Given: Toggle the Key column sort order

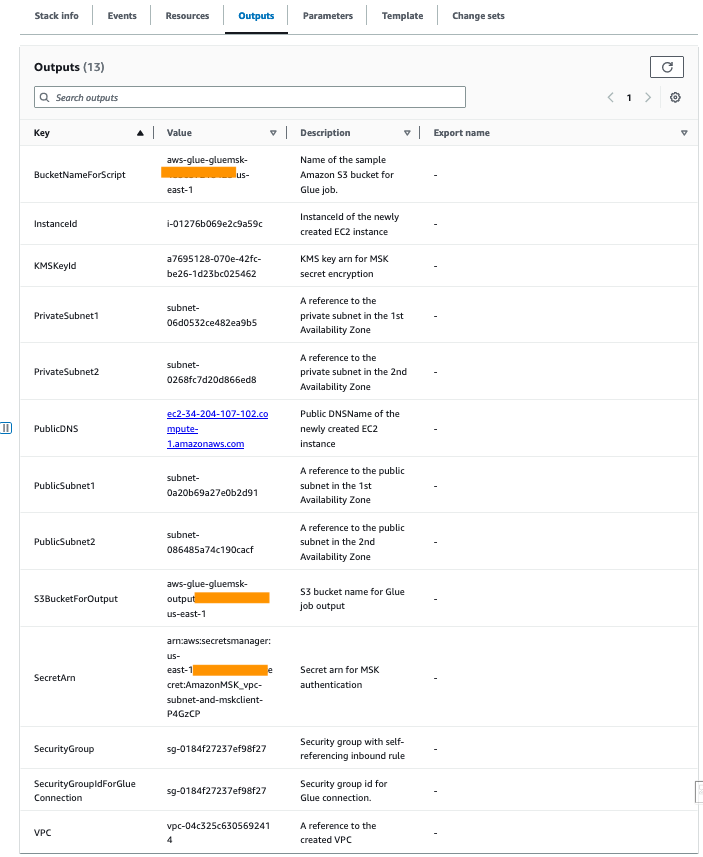Looking at the screenshot, I should tap(141, 132).
